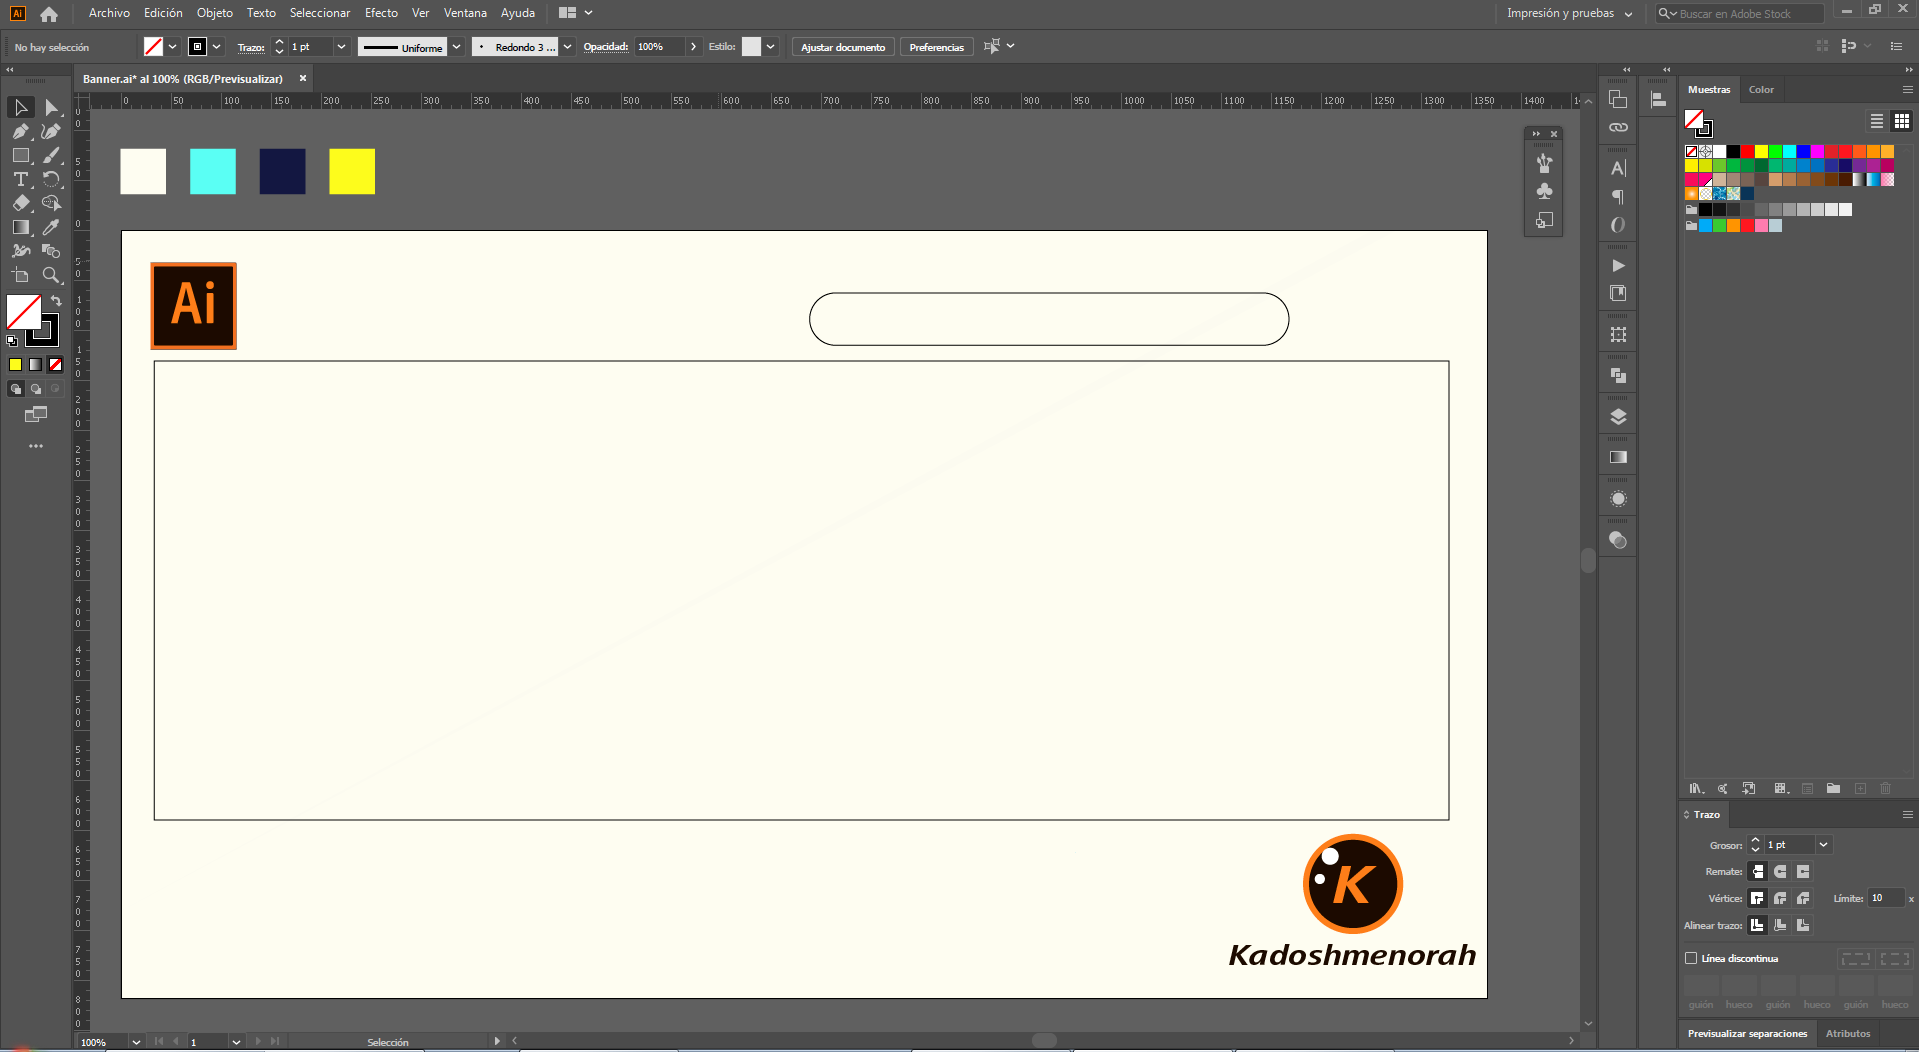This screenshot has width=1919, height=1052.
Task: Open the Objeto menu
Action: [214, 13]
